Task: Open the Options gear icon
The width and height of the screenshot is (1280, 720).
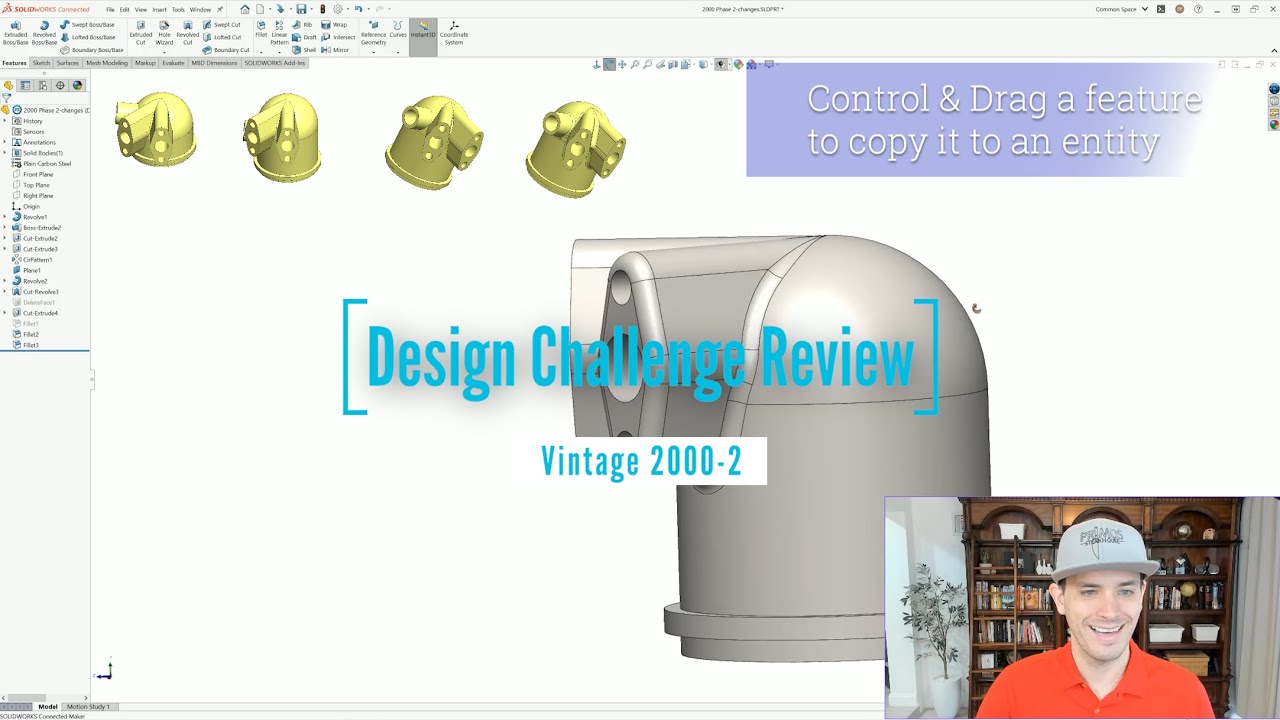Action: 338,9
